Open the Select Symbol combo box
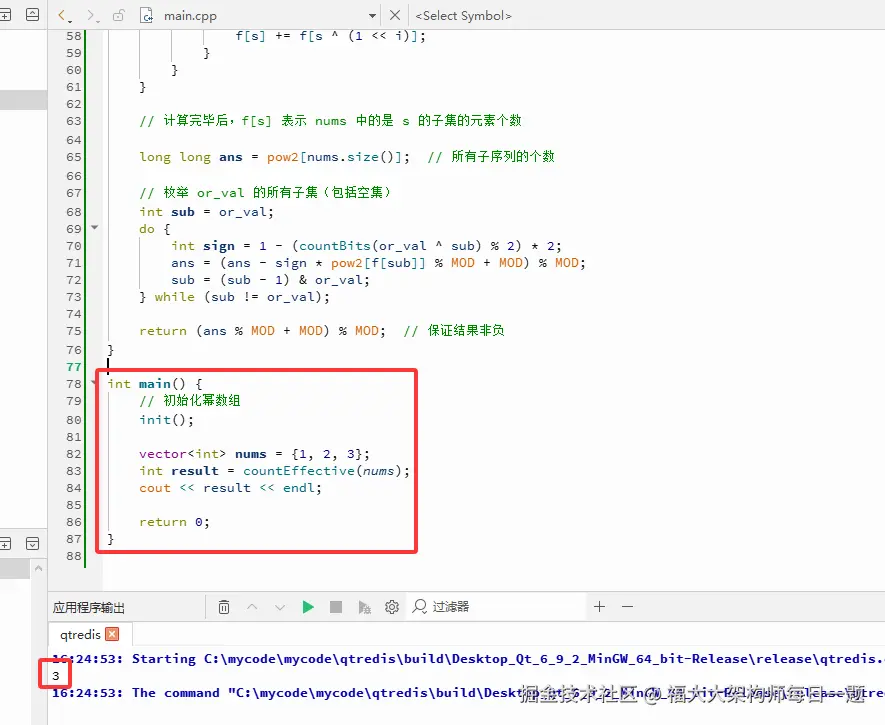 463,16
